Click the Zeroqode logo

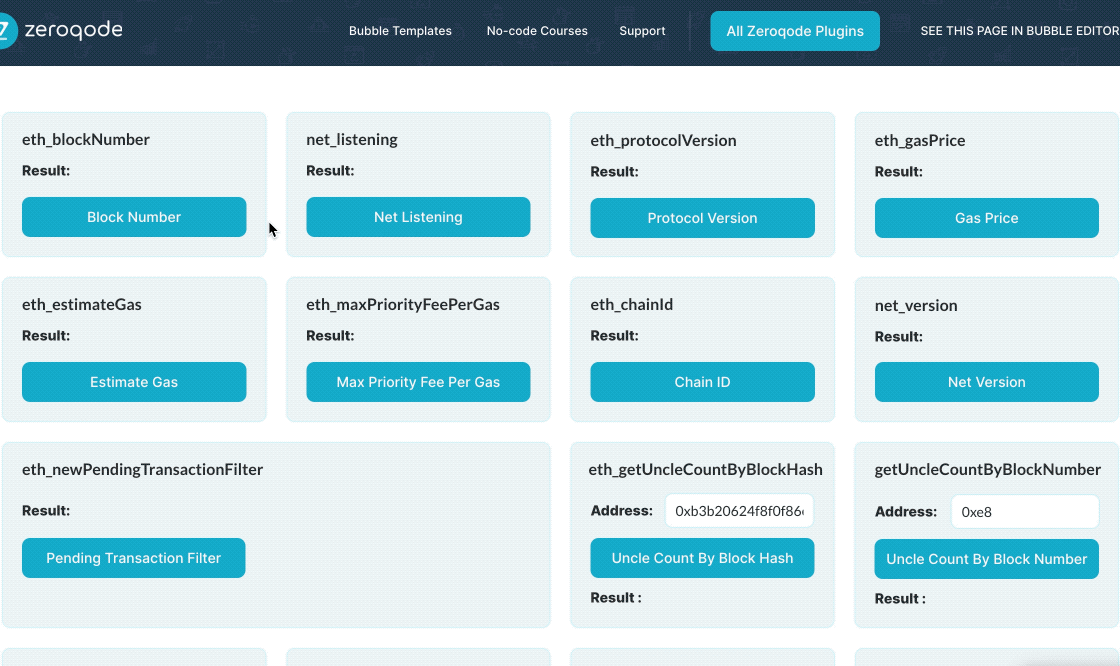click(x=61, y=30)
